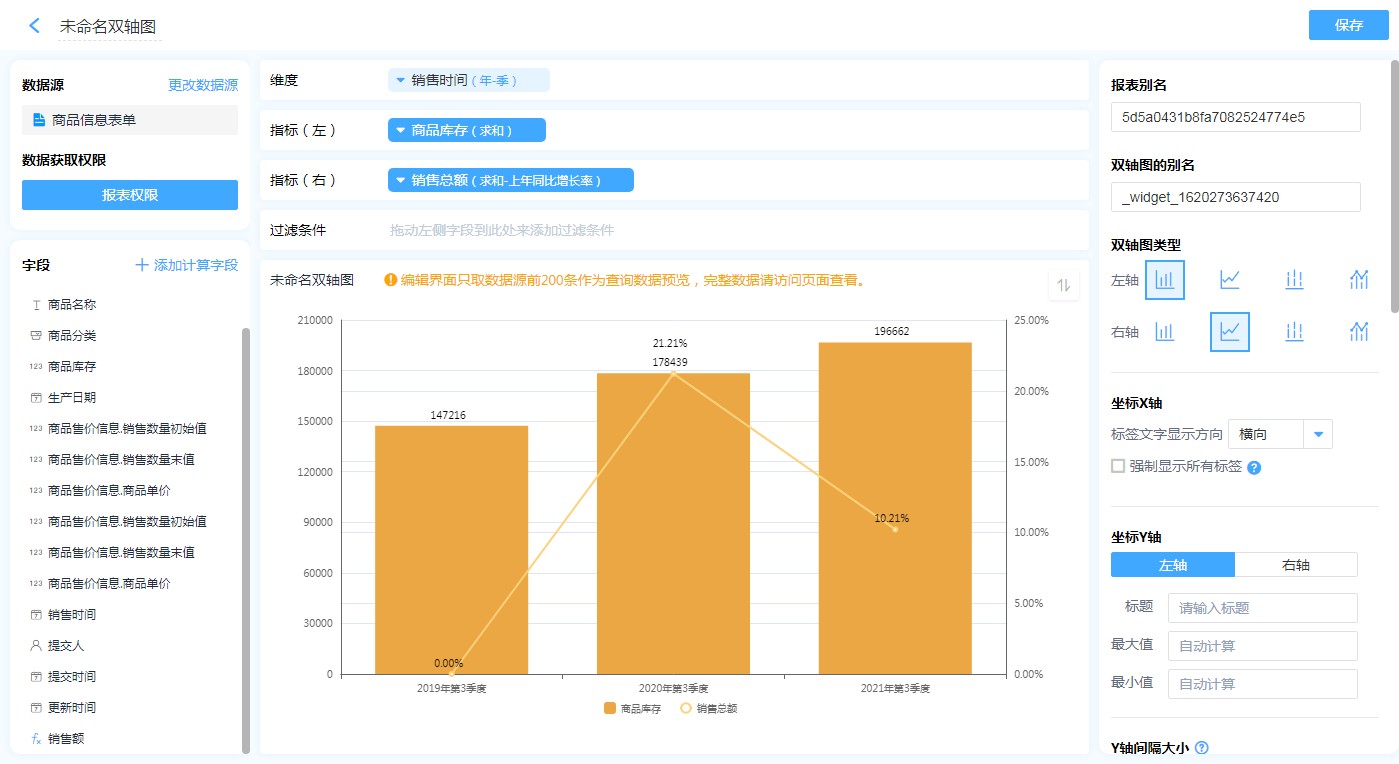Screen dimensions: 1399x764
Task: Click the 更改数据源 link
Action: pyautogui.click(x=202, y=86)
